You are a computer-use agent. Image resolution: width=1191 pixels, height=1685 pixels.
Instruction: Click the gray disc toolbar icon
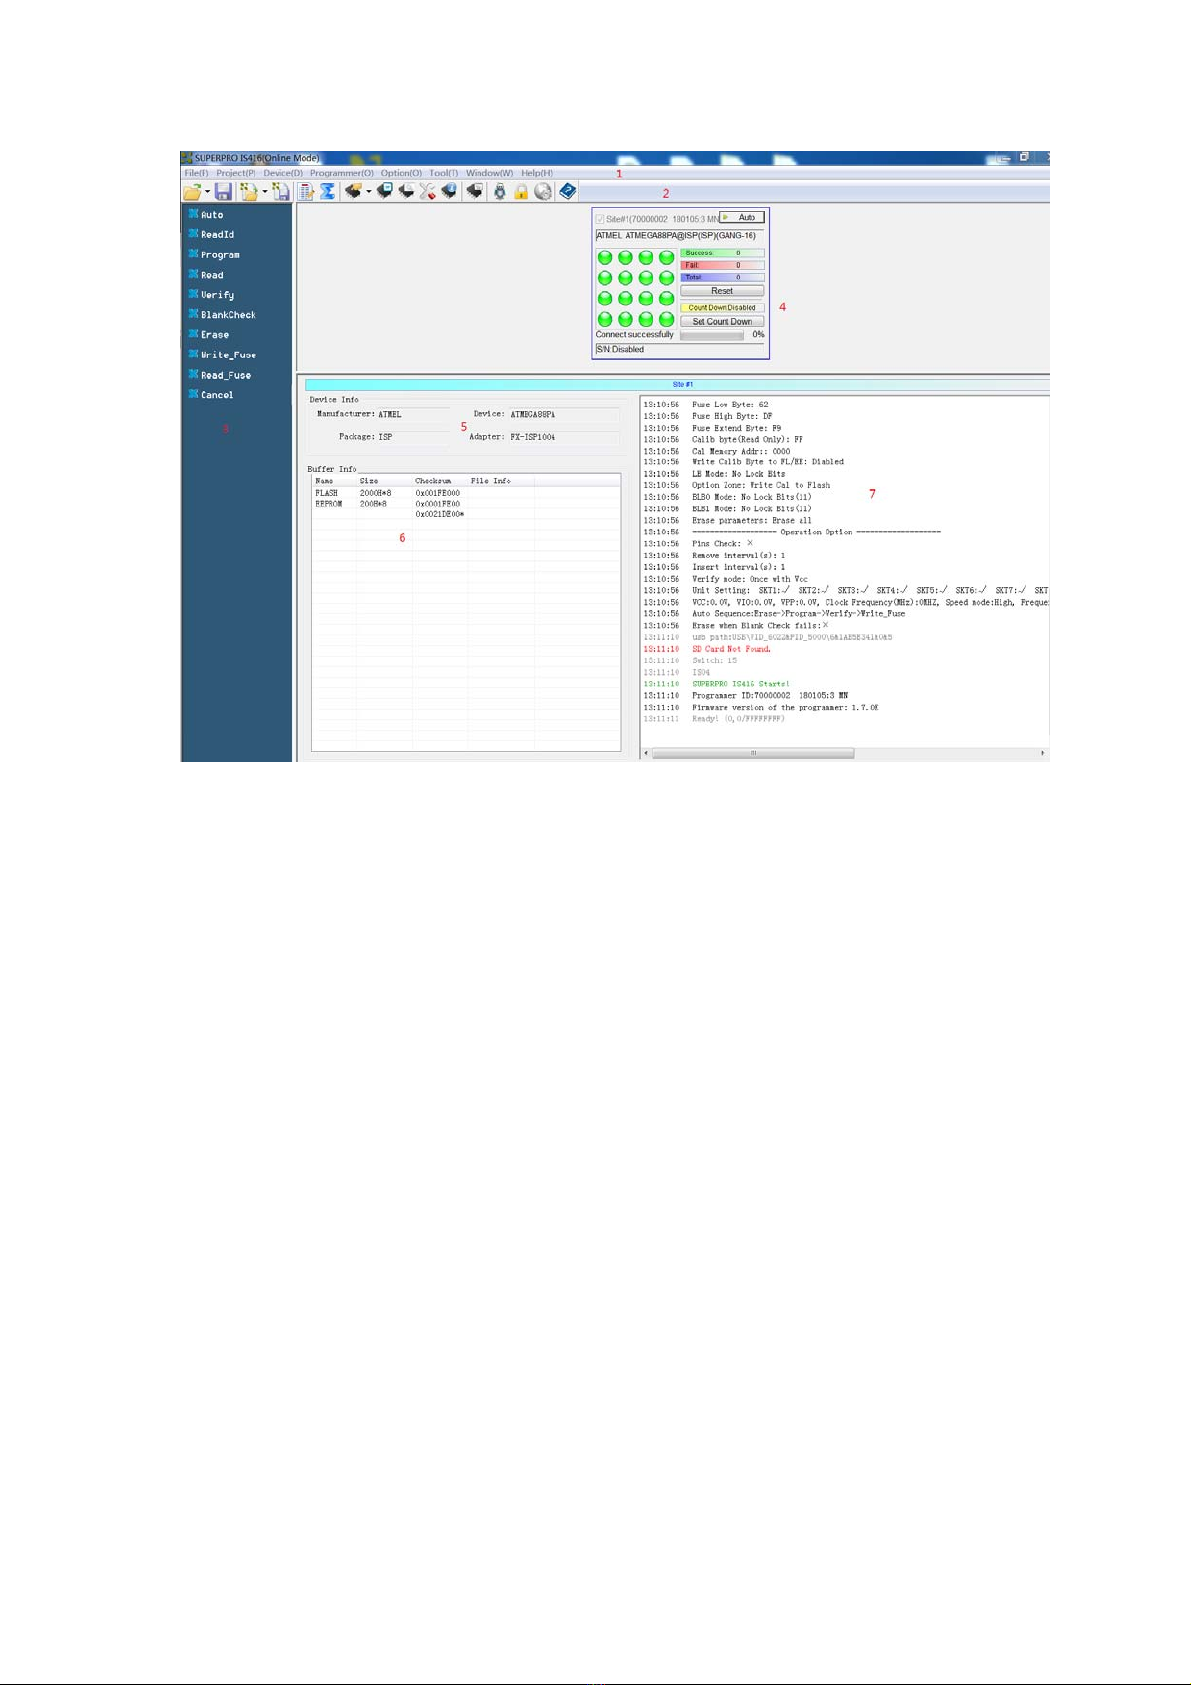coord(543,192)
